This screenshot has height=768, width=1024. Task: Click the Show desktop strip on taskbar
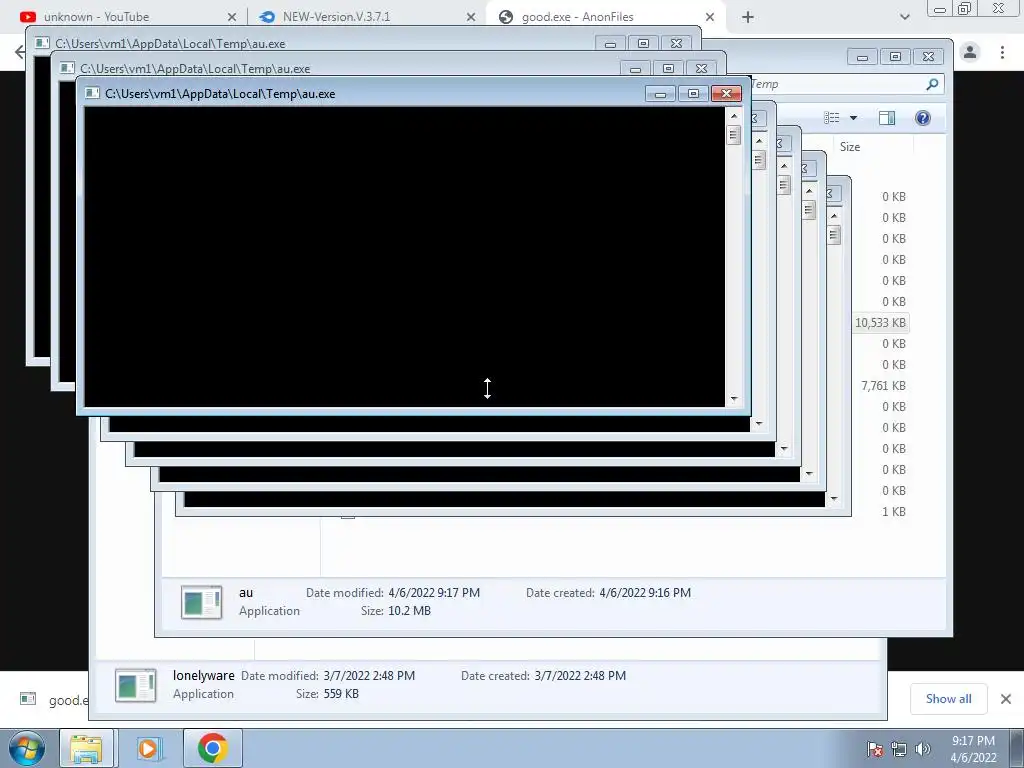tap(1017, 748)
